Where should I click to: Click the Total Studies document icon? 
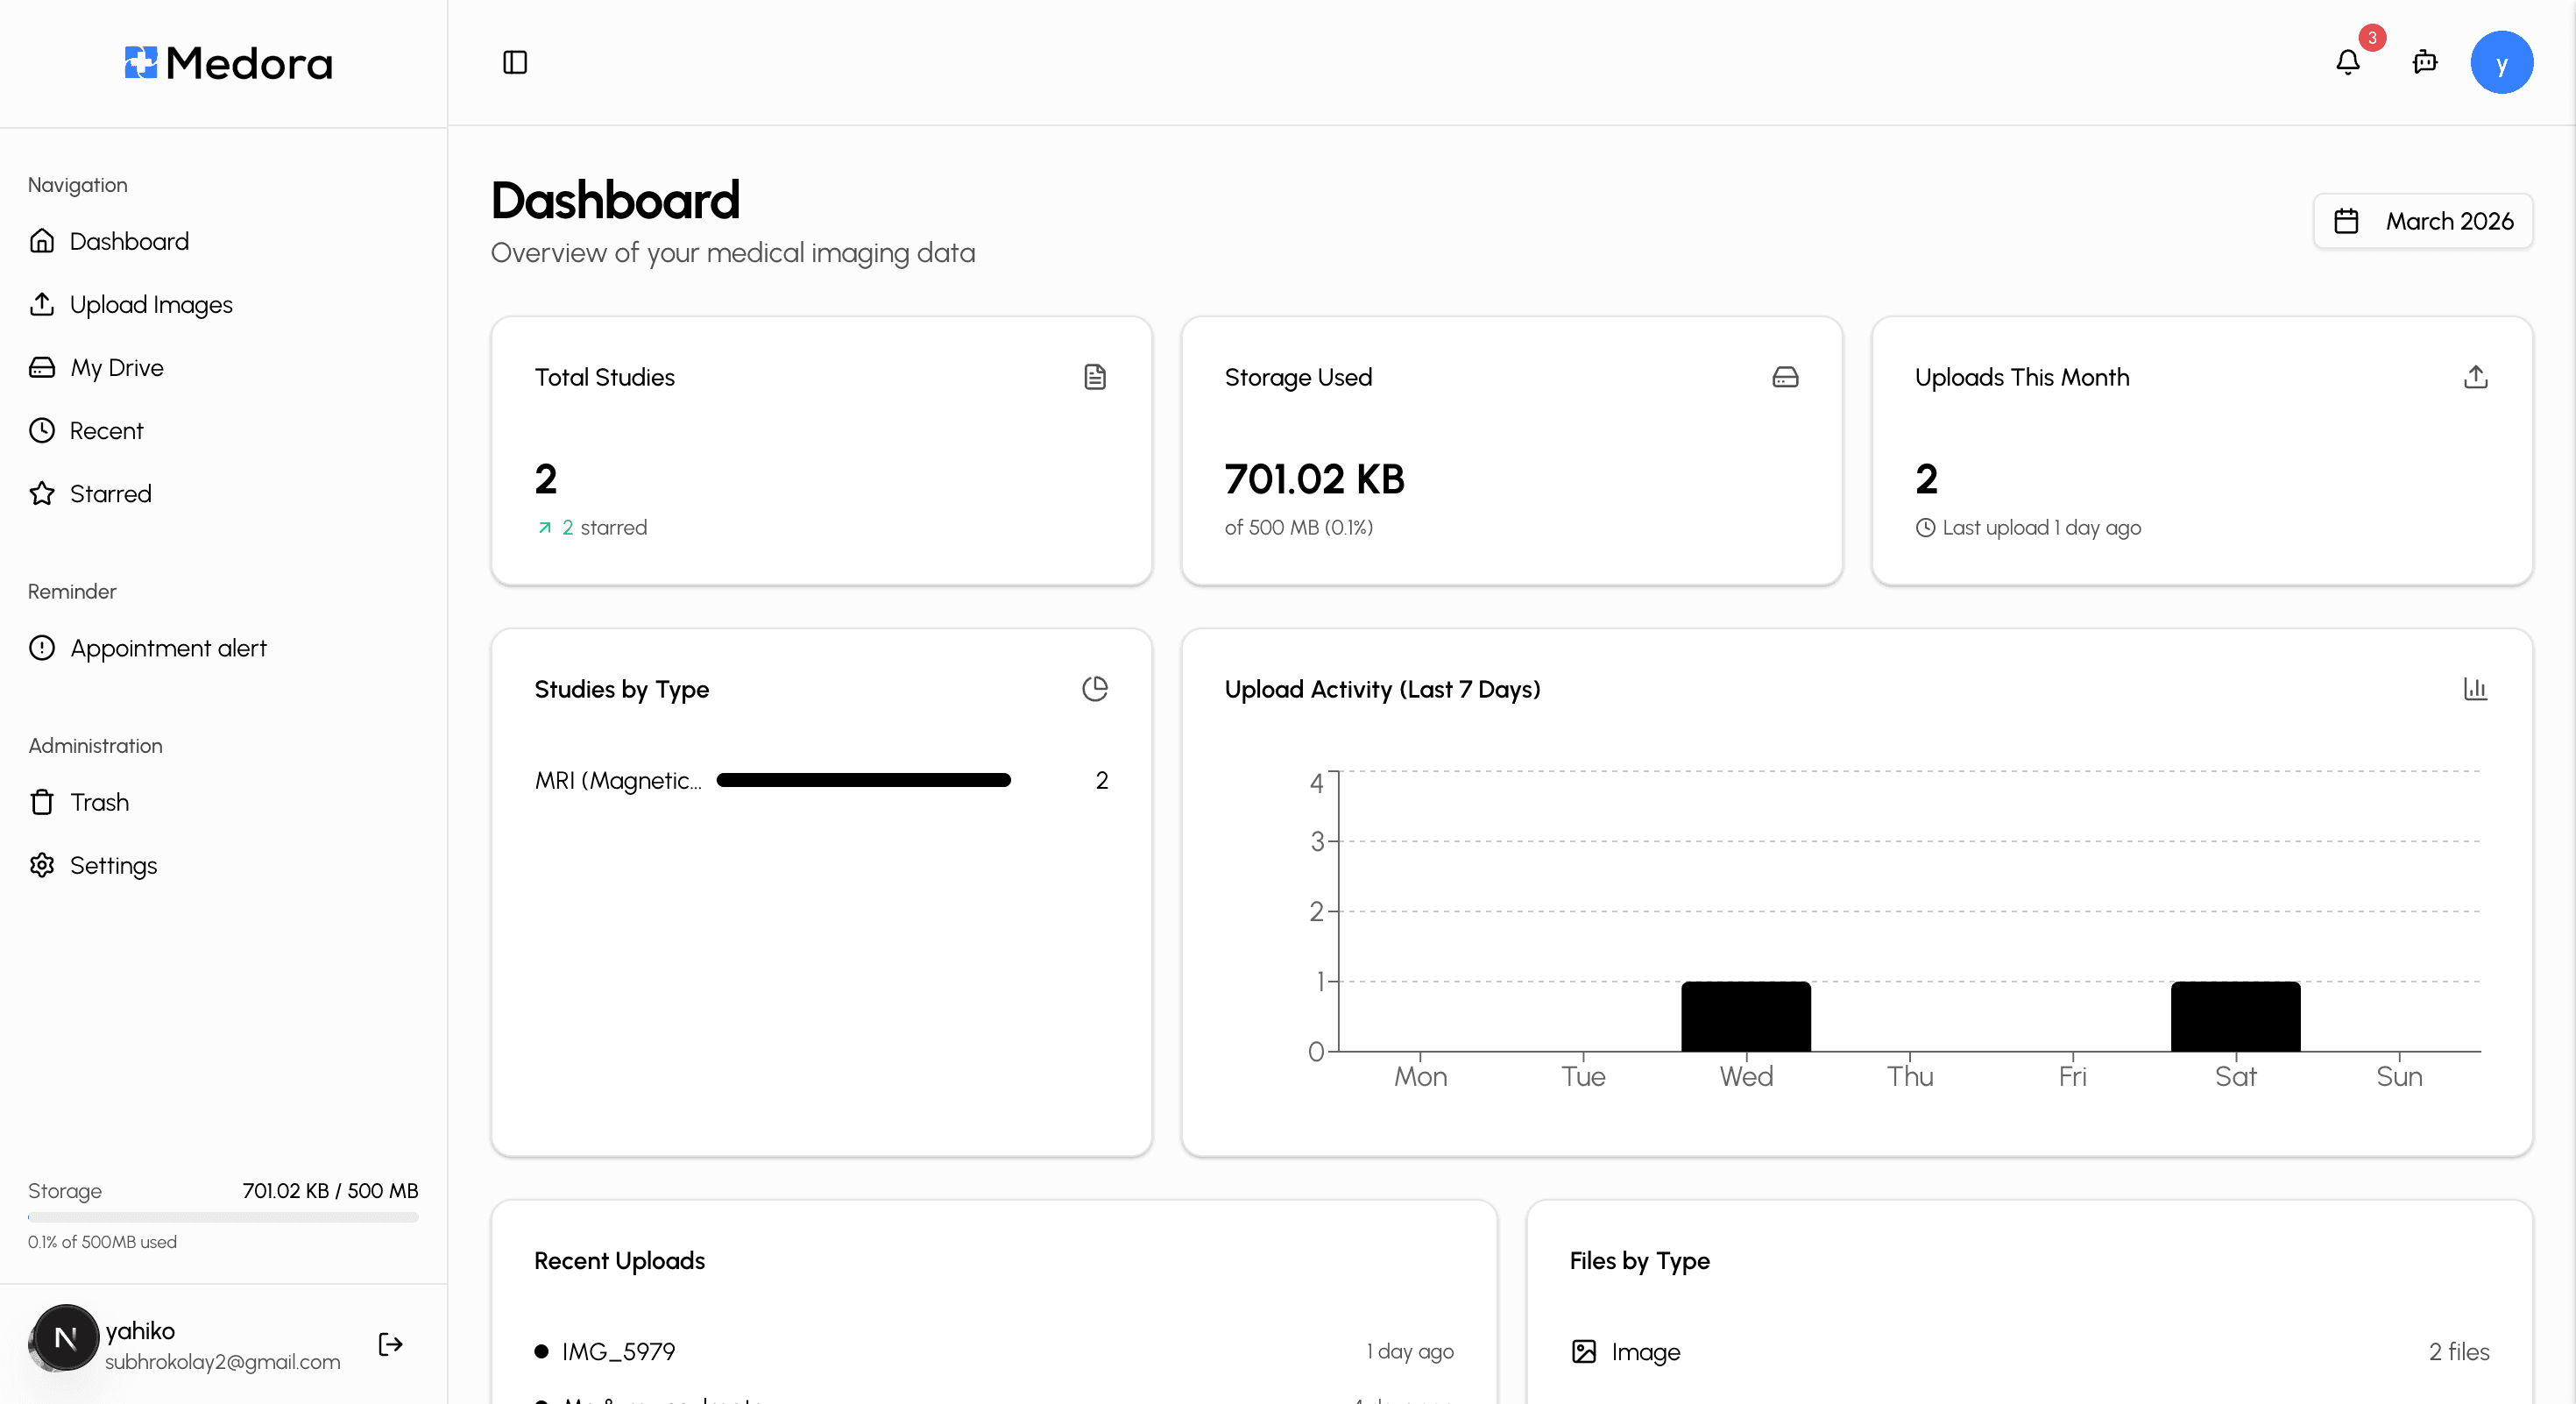[1095, 377]
